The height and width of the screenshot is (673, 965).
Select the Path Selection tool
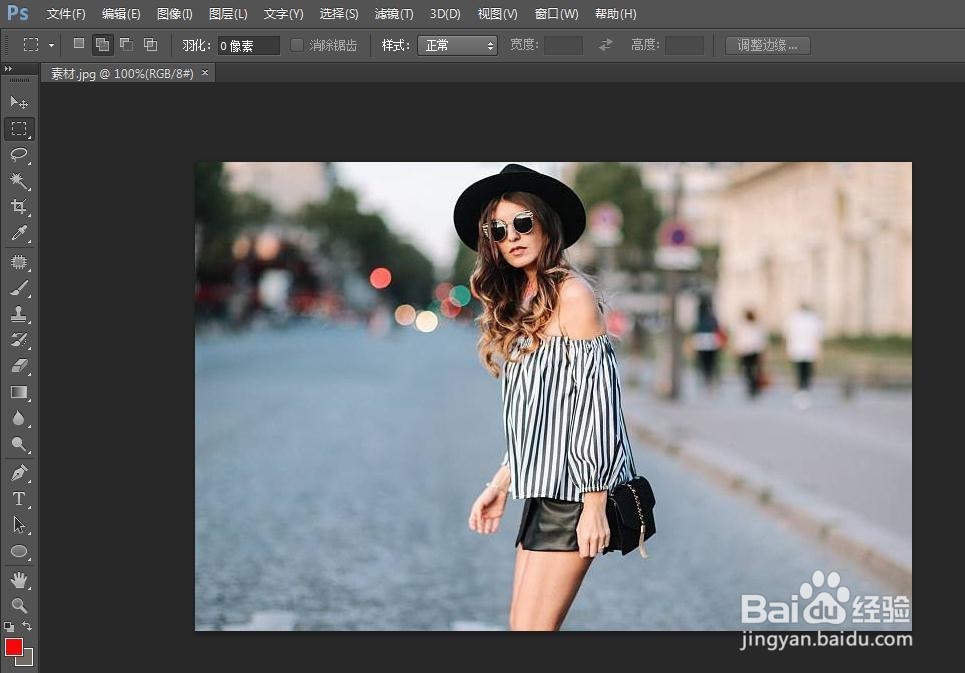pos(19,525)
